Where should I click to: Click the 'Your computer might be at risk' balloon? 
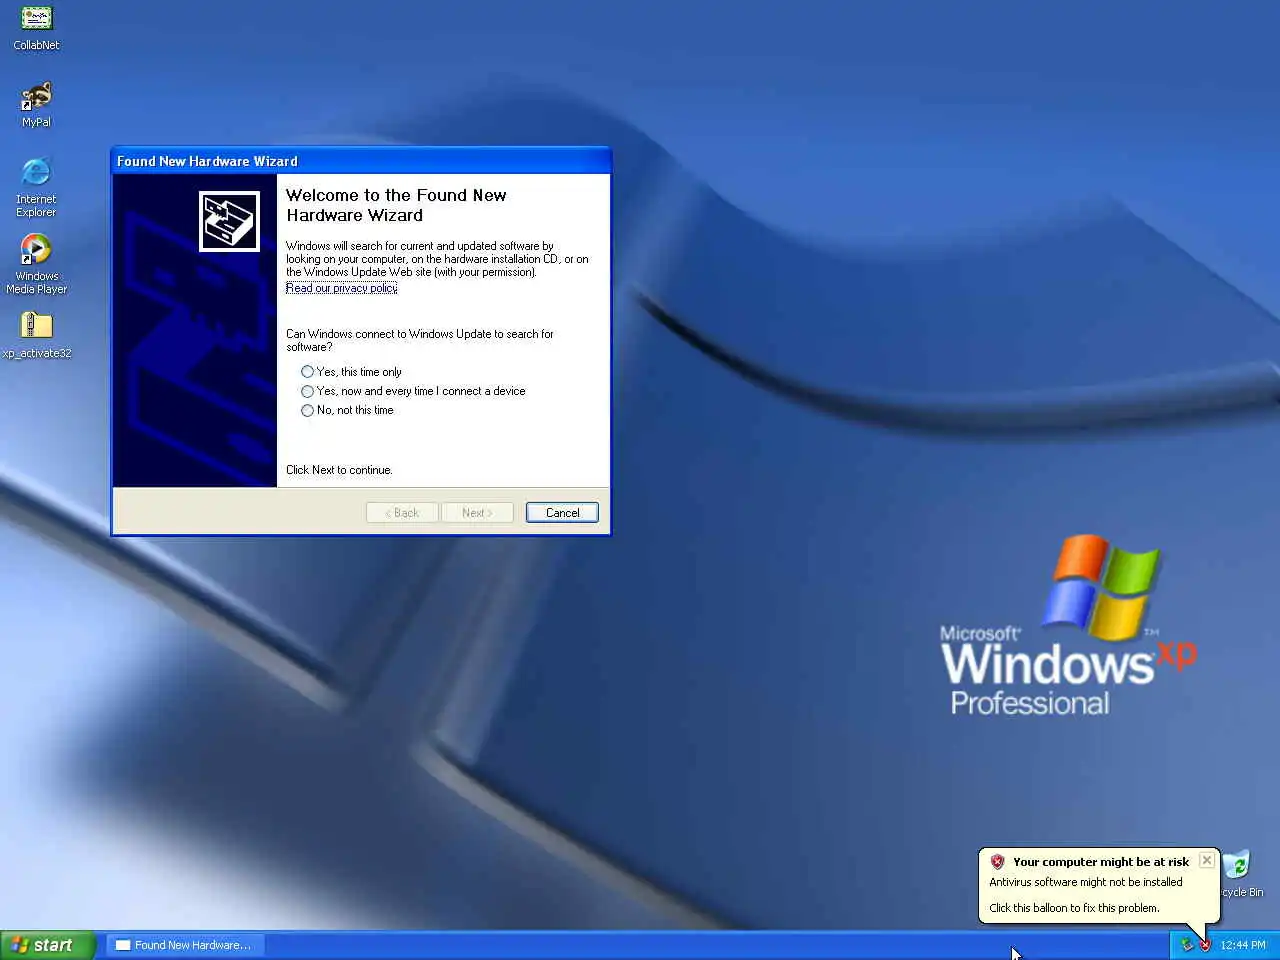pyautogui.click(x=1100, y=885)
